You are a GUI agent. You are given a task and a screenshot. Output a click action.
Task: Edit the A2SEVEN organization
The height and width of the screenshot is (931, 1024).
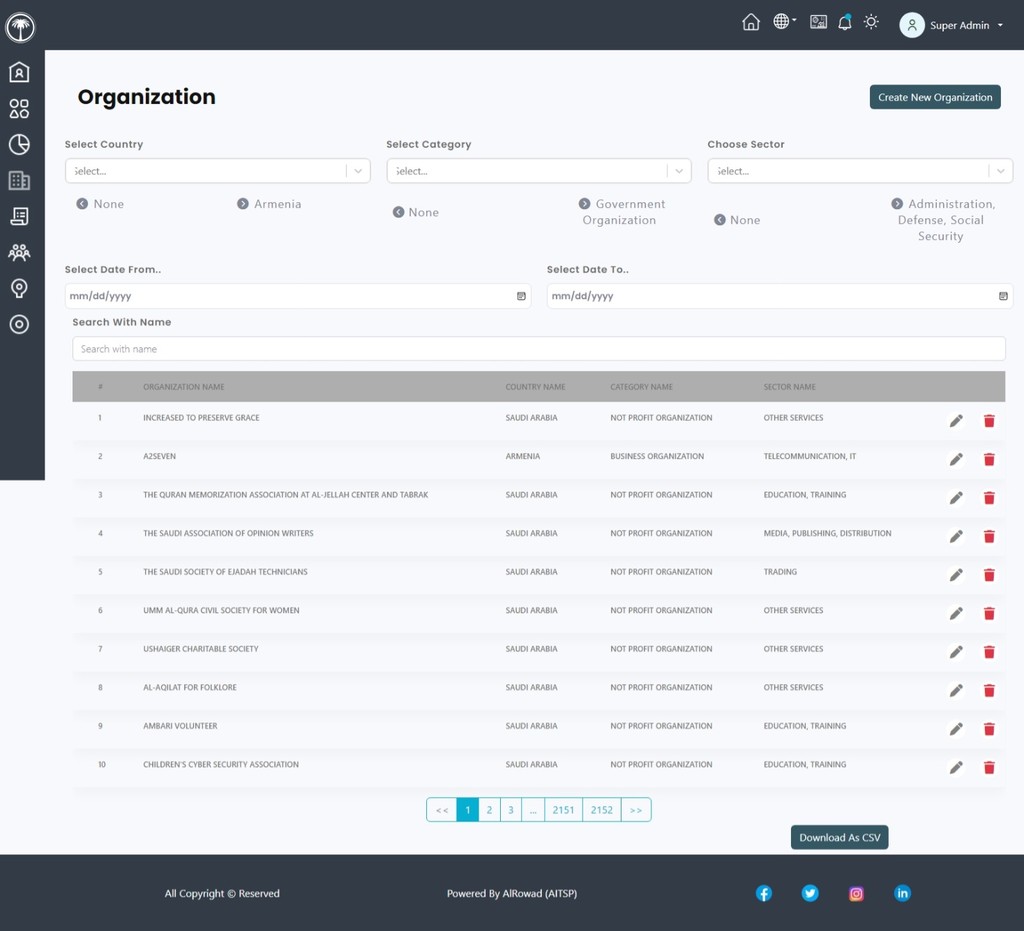tap(956, 460)
